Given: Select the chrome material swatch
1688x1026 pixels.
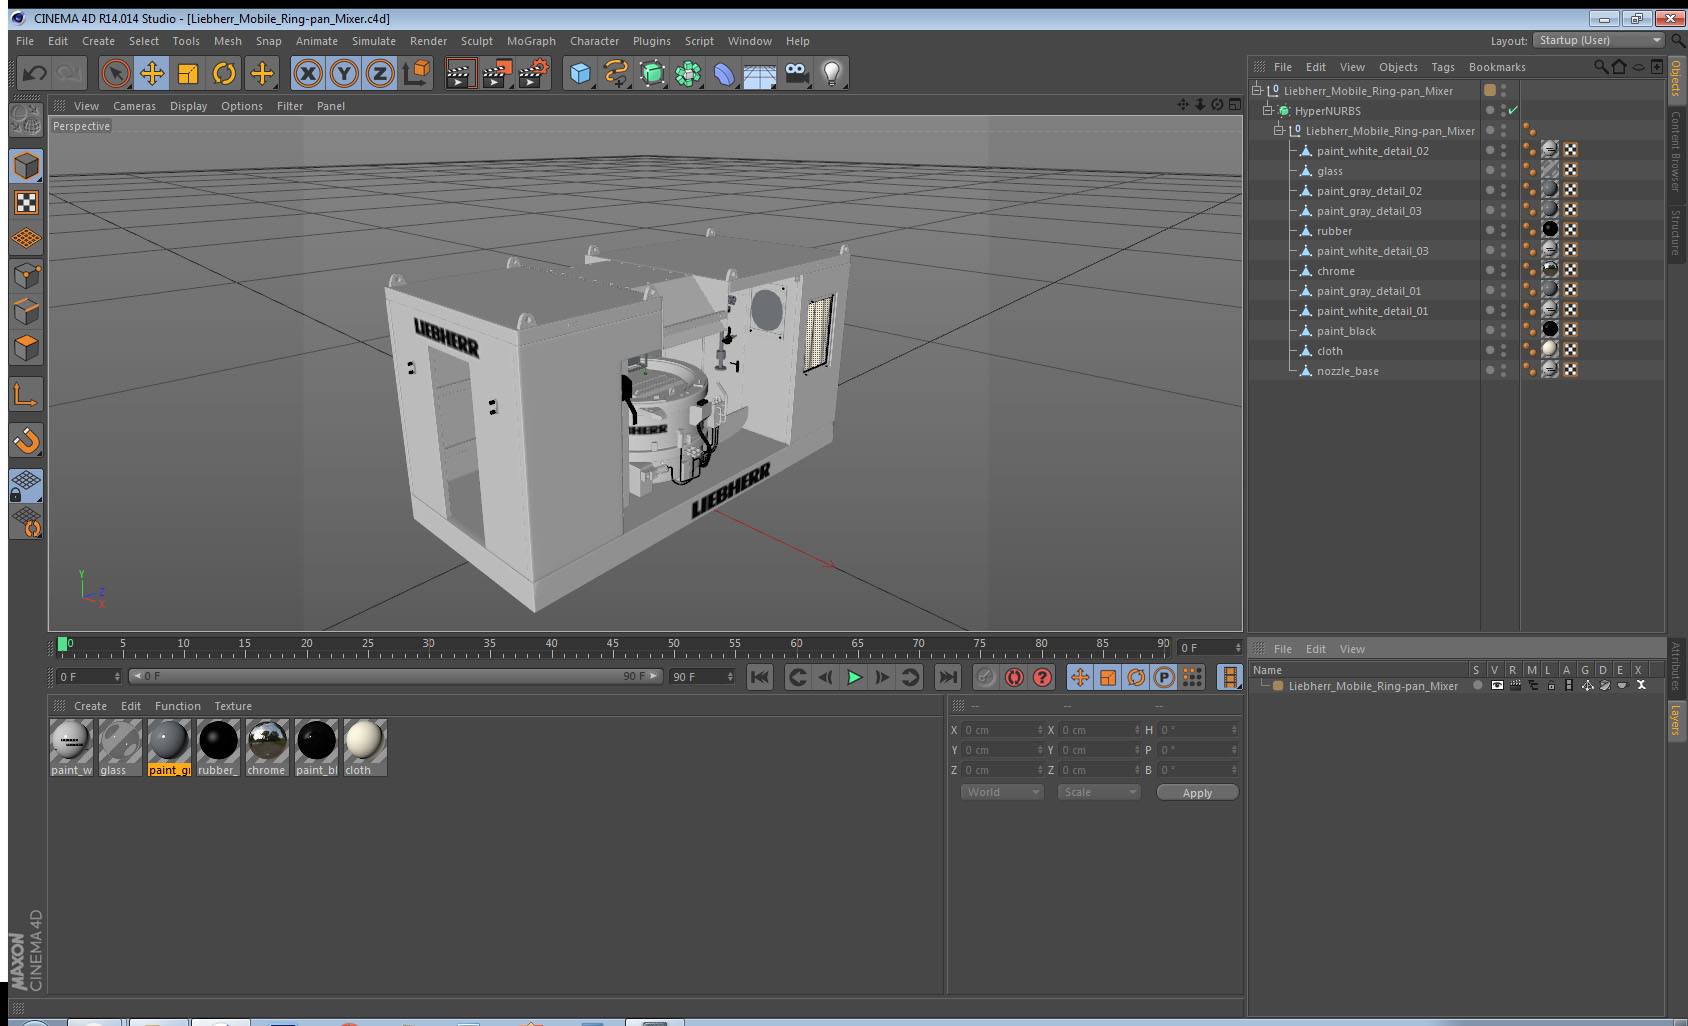Looking at the screenshot, I should (267, 747).
